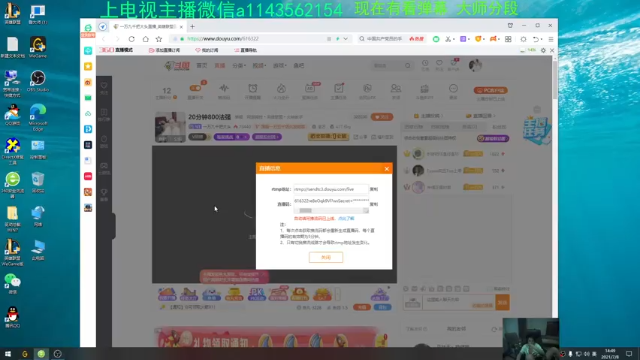This screenshot has height=360, width=640.
Task: Open the alarm clock reminder tool
Action: point(253,88)
